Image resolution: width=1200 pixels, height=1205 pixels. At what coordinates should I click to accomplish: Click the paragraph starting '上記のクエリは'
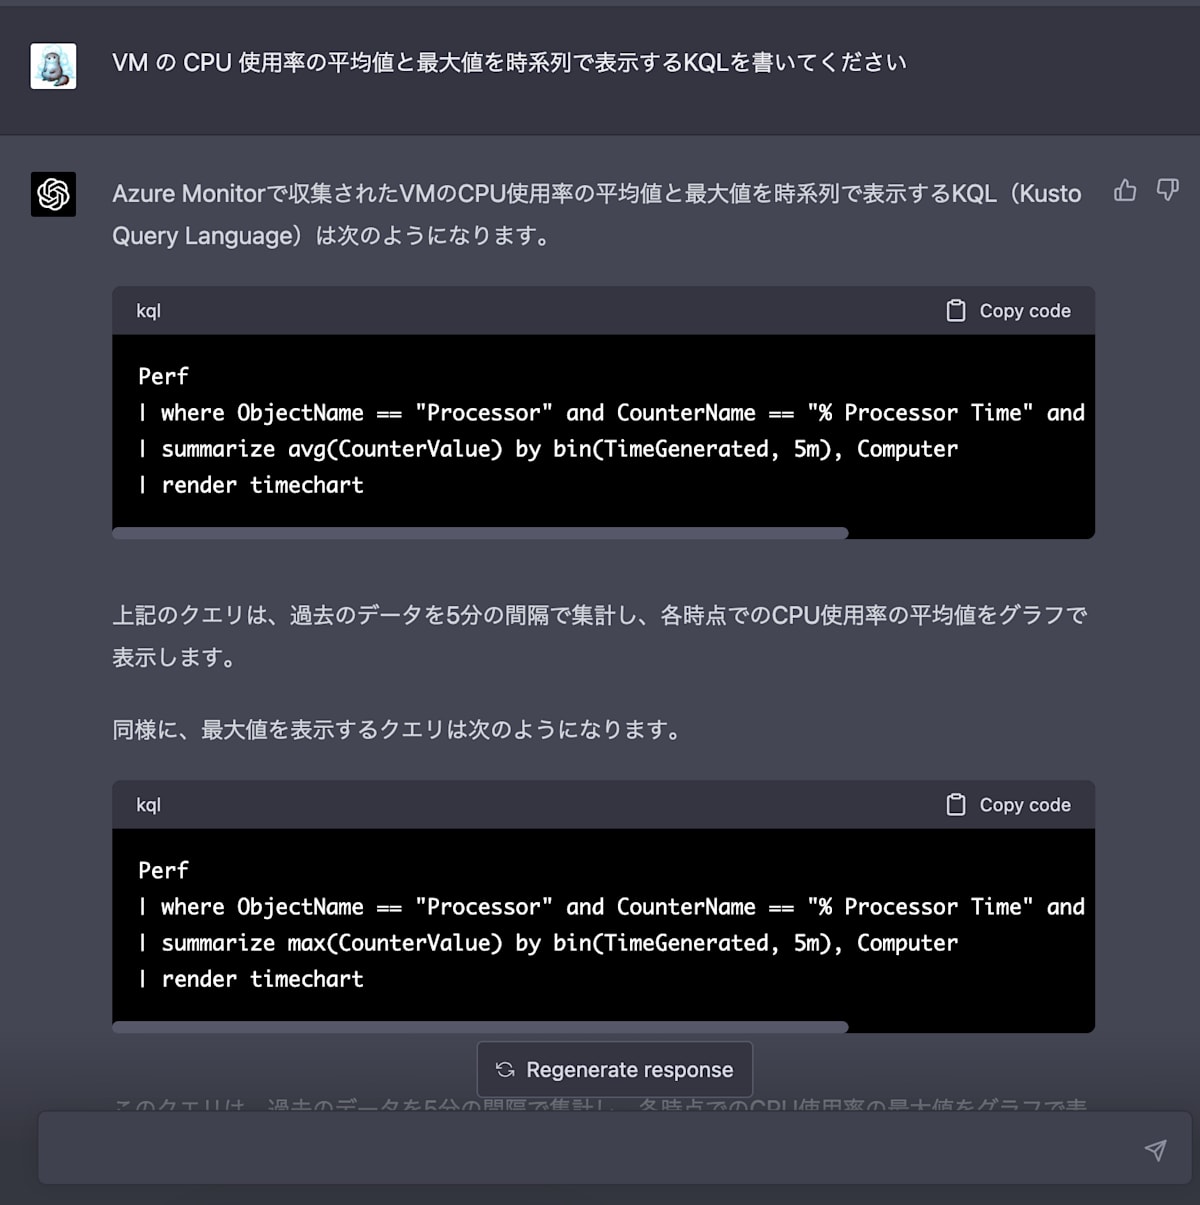click(599, 636)
